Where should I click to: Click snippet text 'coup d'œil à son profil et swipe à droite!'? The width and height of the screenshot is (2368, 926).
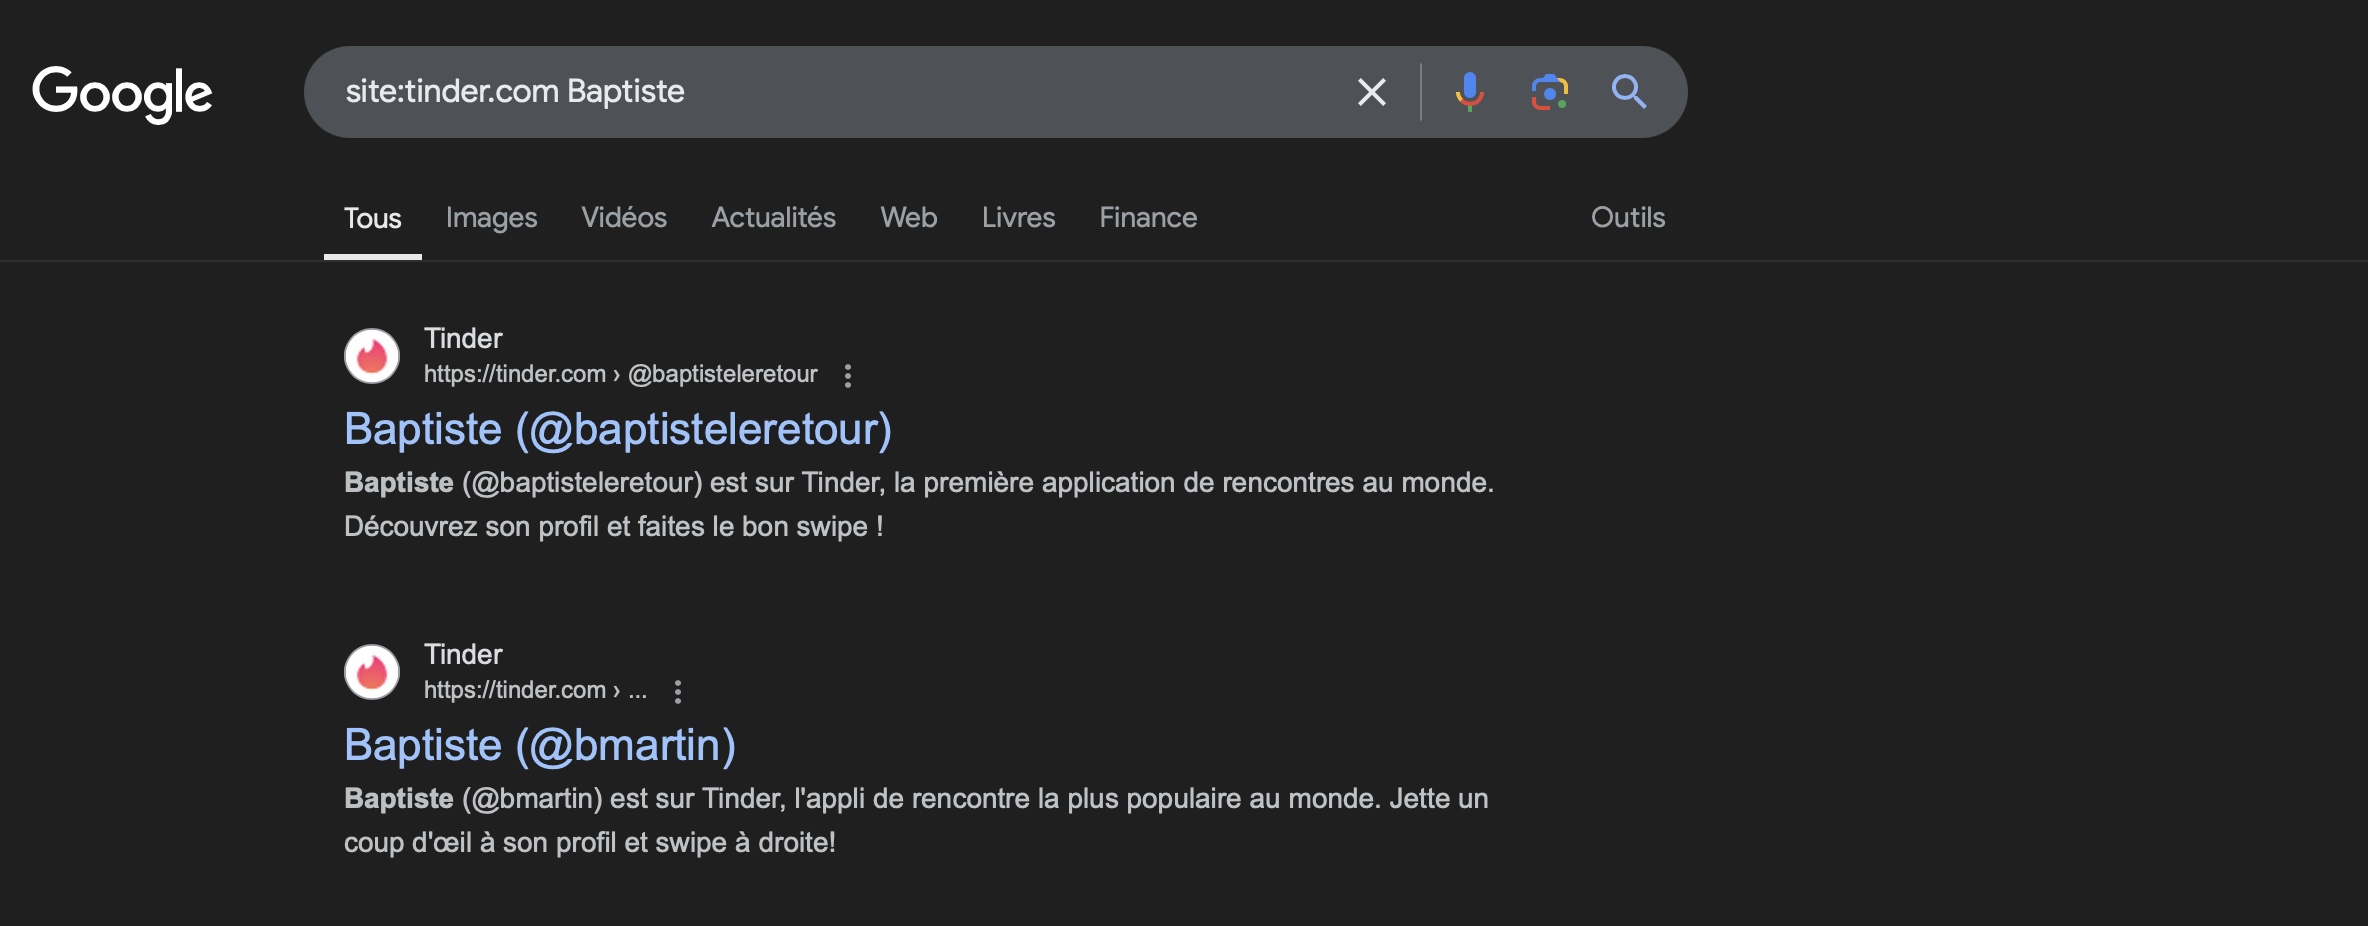pos(590,843)
